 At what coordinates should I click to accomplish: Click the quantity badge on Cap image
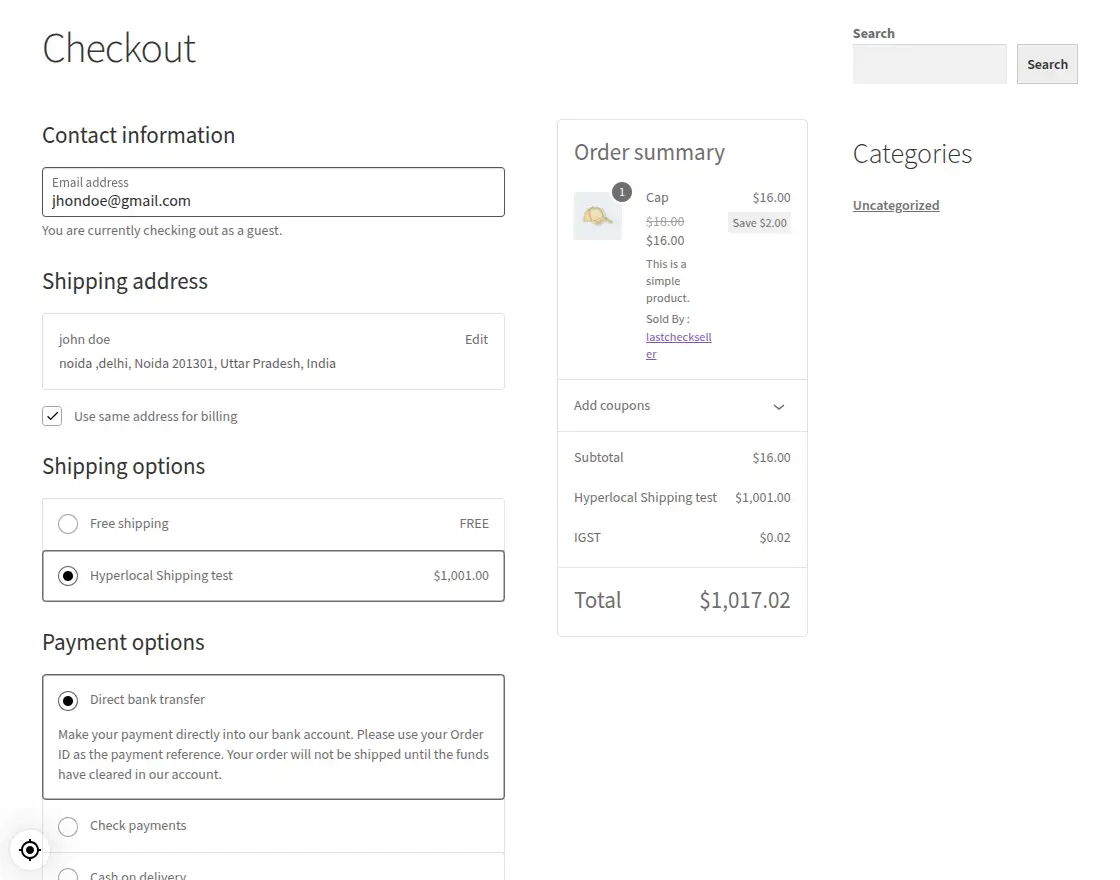(x=622, y=192)
